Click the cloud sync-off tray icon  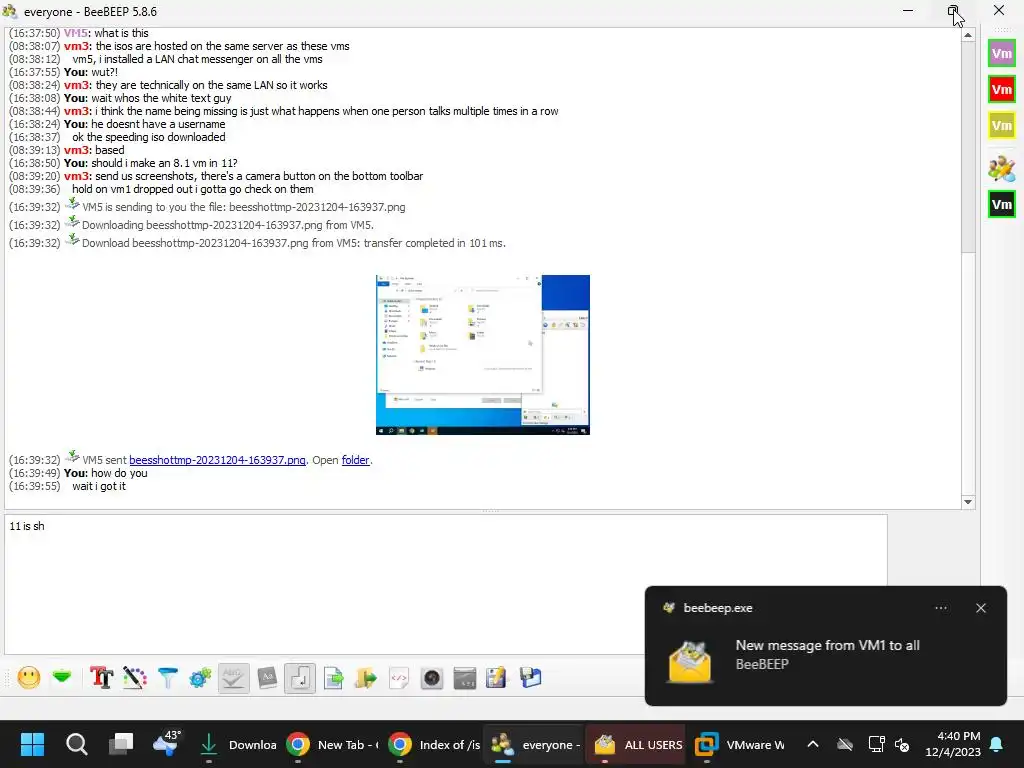point(845,744)
